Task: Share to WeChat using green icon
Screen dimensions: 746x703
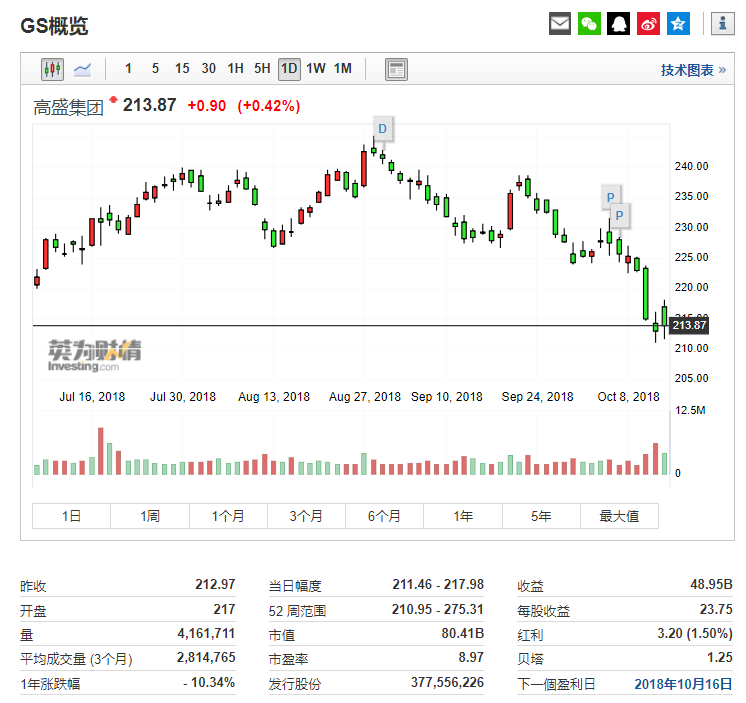Action: (590, 24)
